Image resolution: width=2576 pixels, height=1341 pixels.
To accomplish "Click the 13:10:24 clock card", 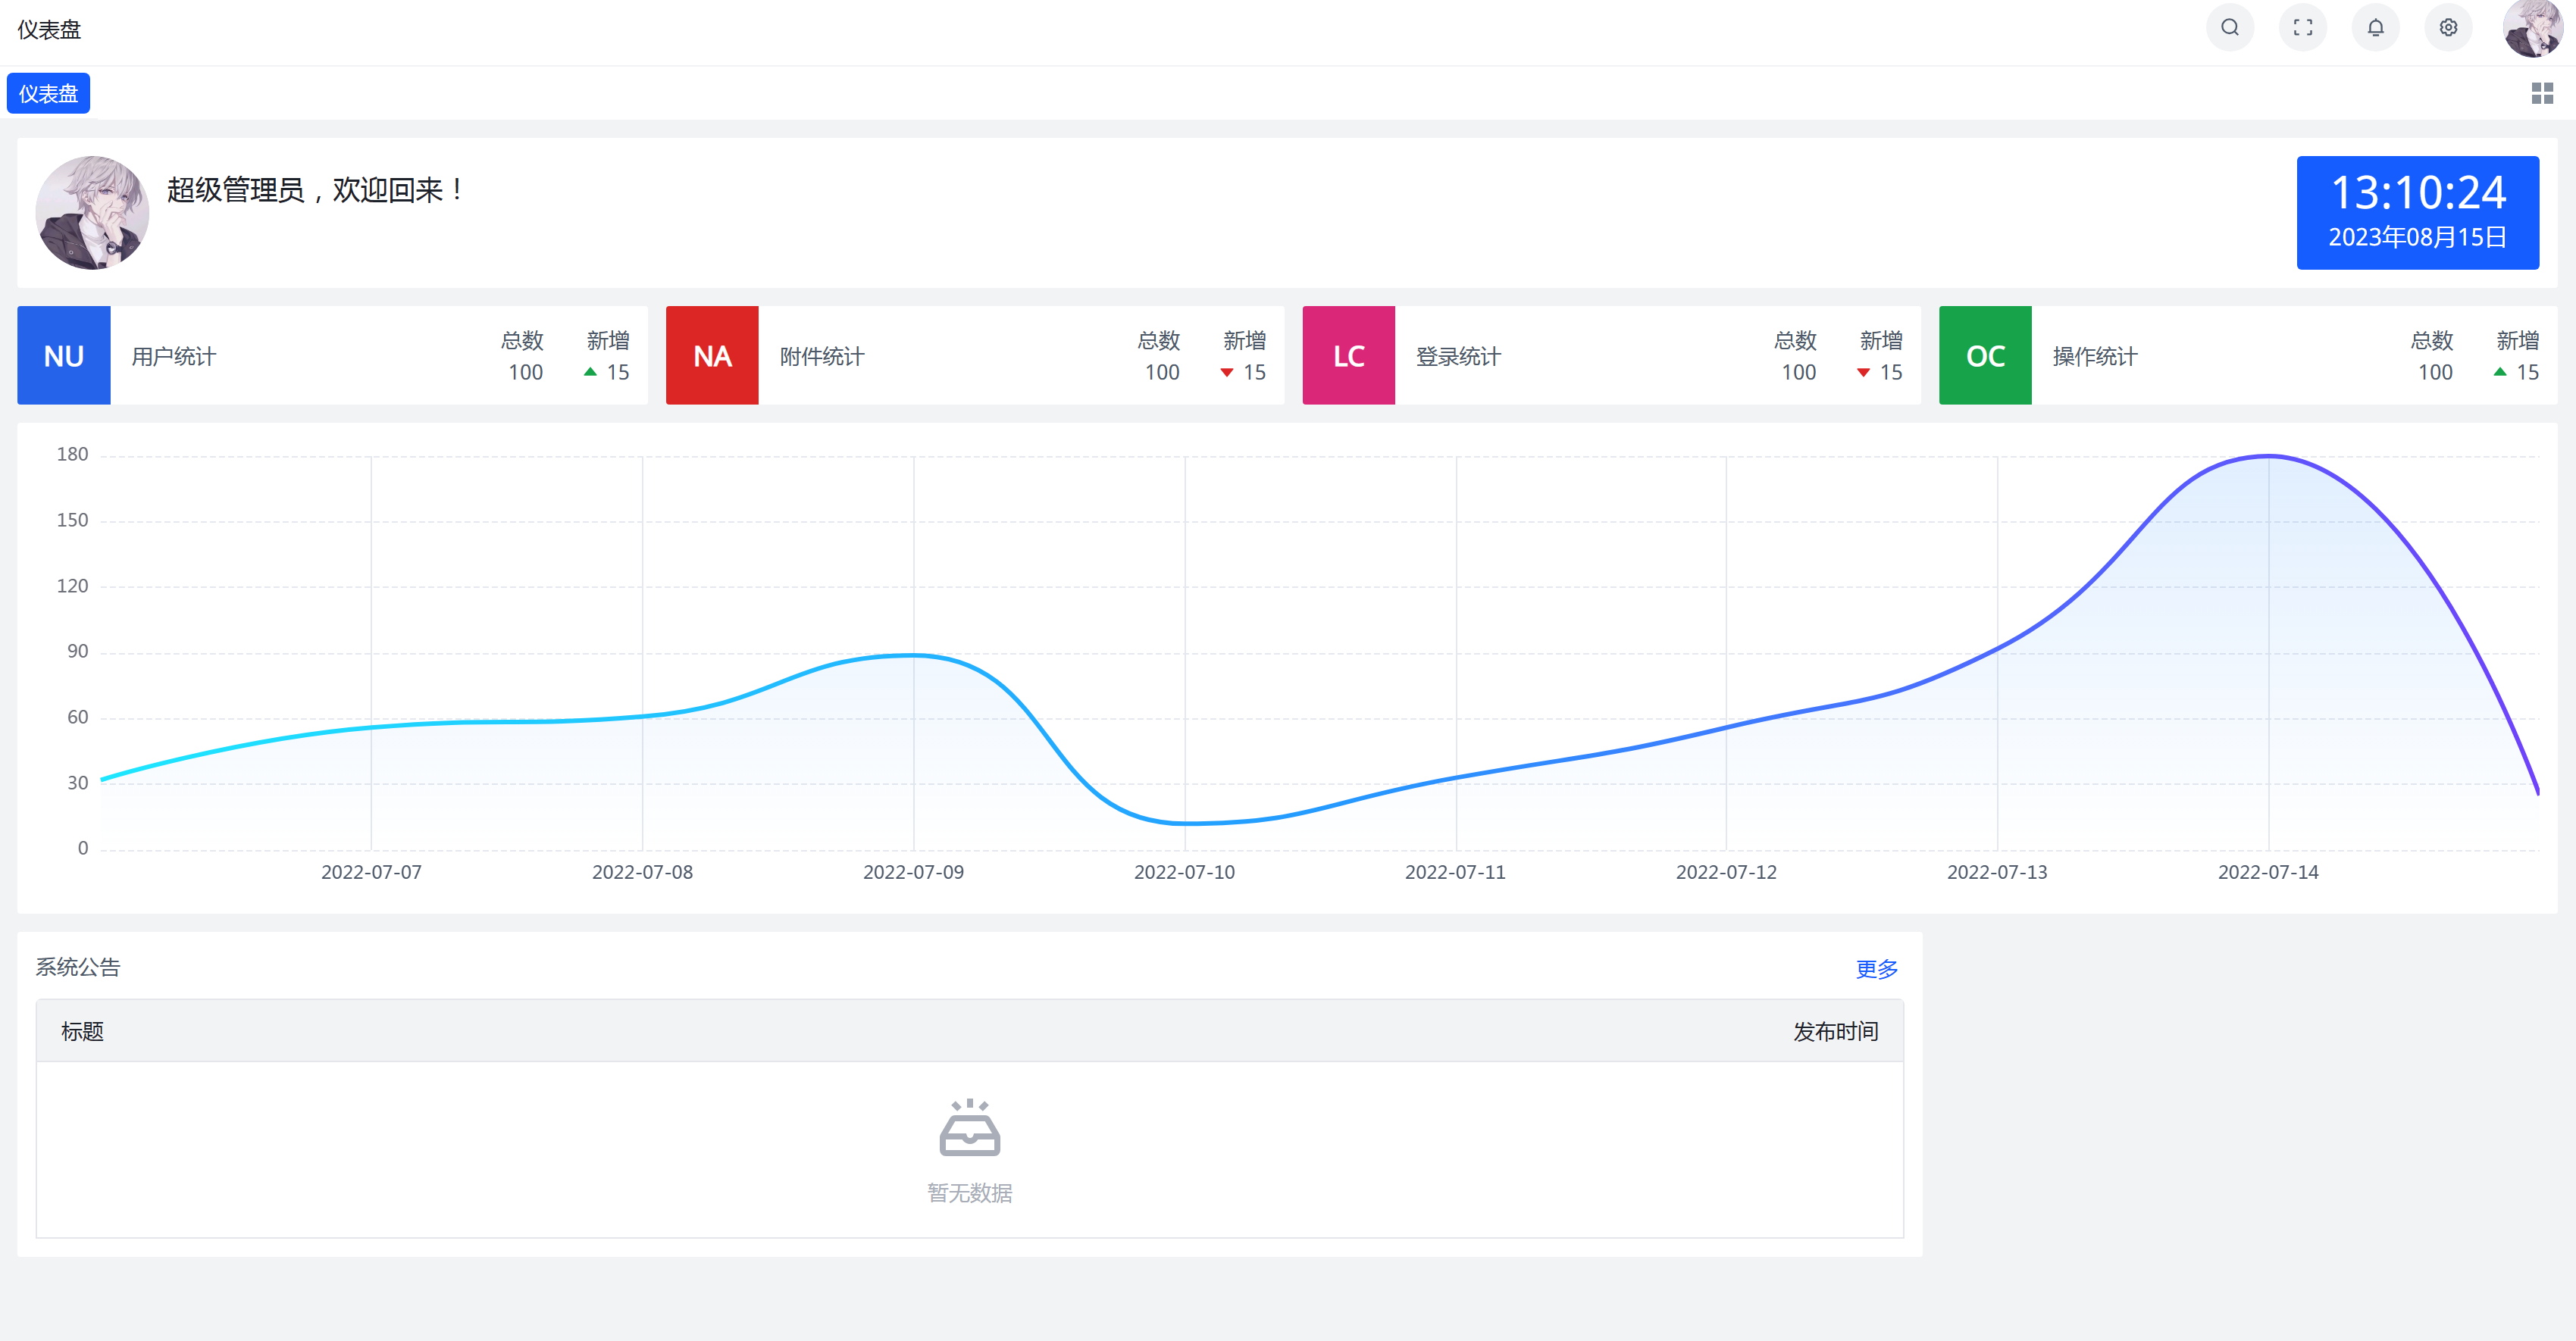I will pos(2417,212).
